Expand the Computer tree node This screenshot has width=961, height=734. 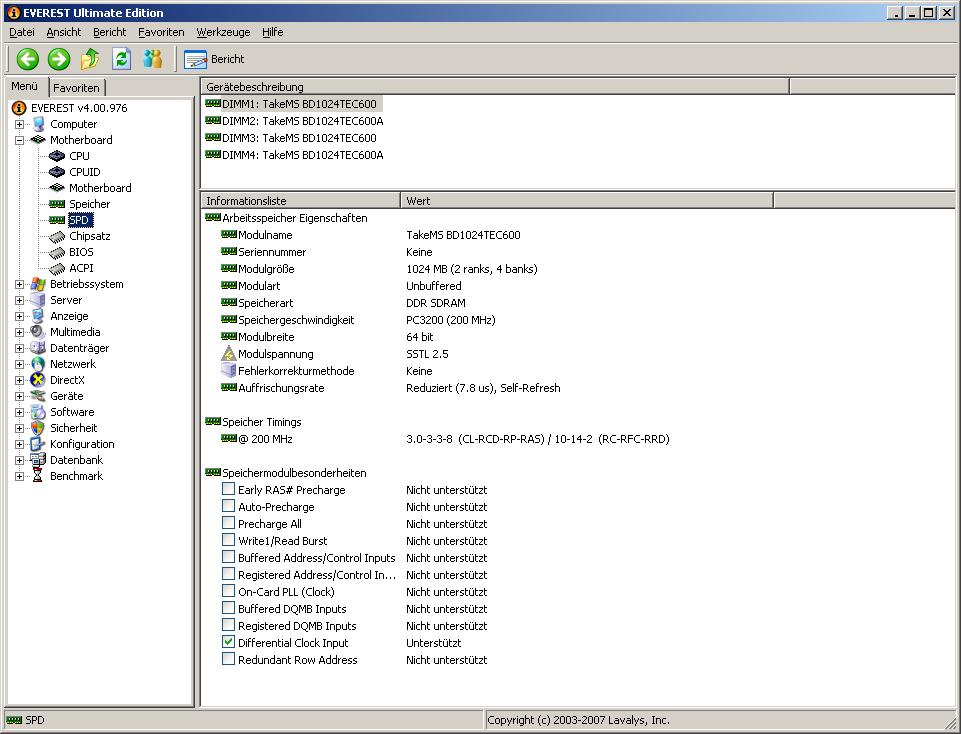point(20,124)
